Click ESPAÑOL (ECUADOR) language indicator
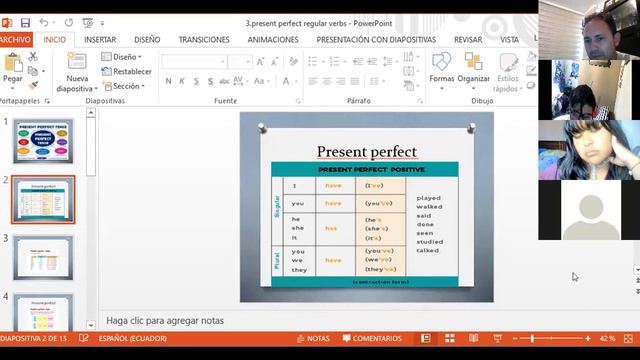Screen dimensions: 640x360 (132, 338)
